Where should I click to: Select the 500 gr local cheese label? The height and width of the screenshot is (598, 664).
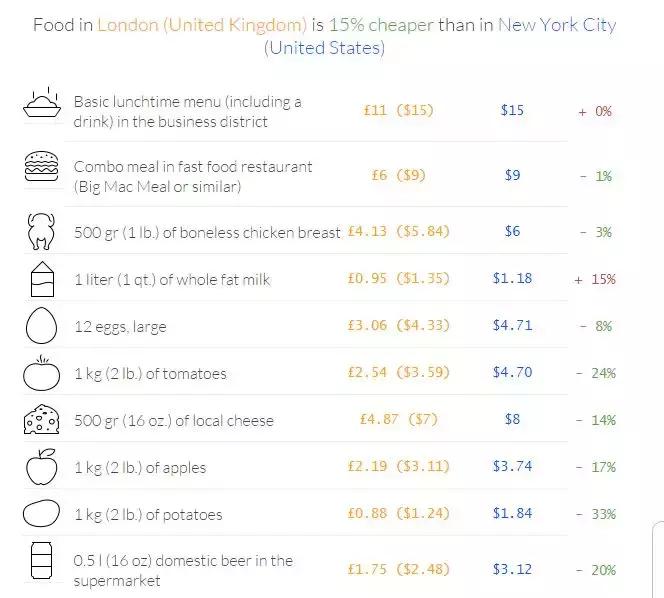click(x=173, y=420)
